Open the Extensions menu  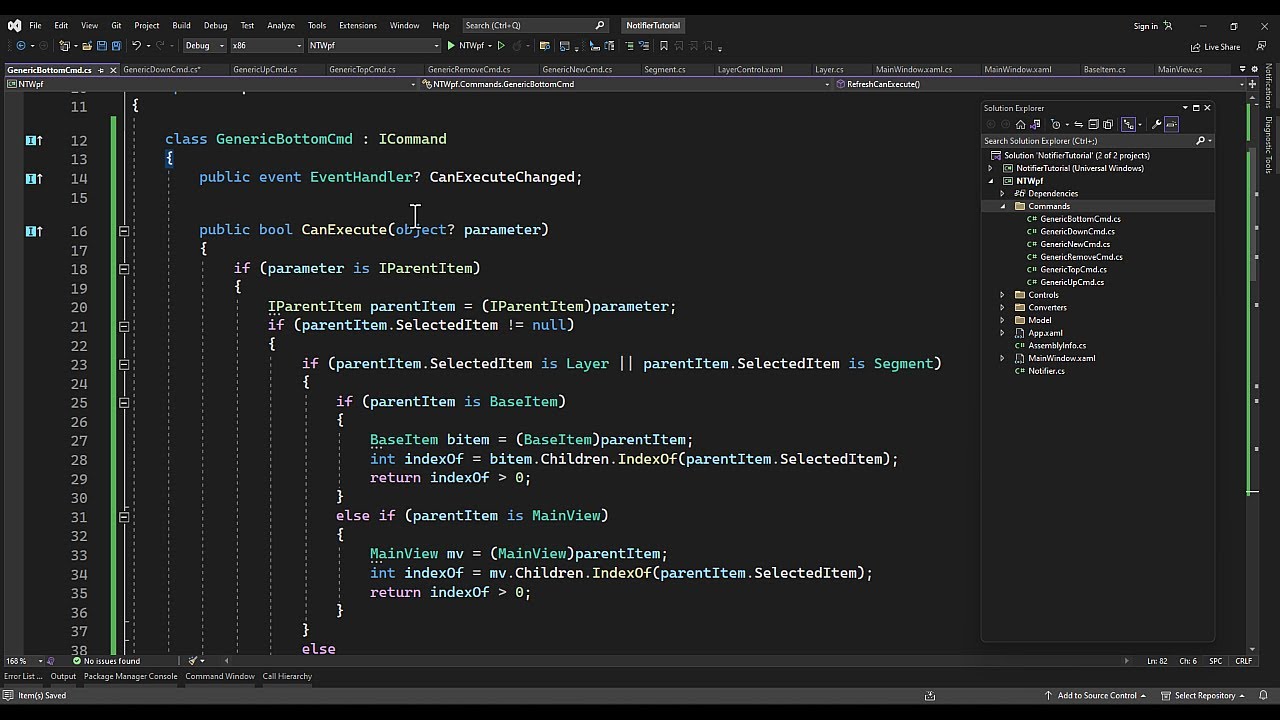[357, 25]
